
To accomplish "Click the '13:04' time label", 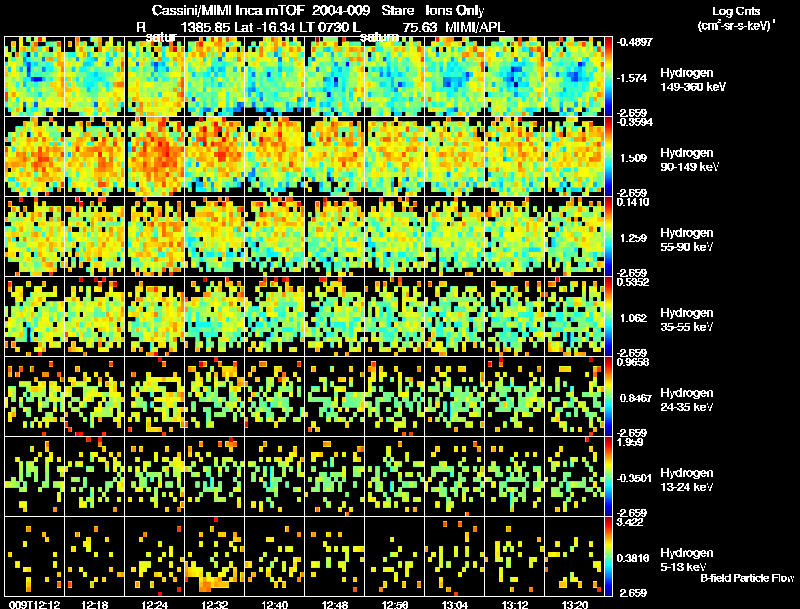I will pyautogui.click(x=455, y=605).
